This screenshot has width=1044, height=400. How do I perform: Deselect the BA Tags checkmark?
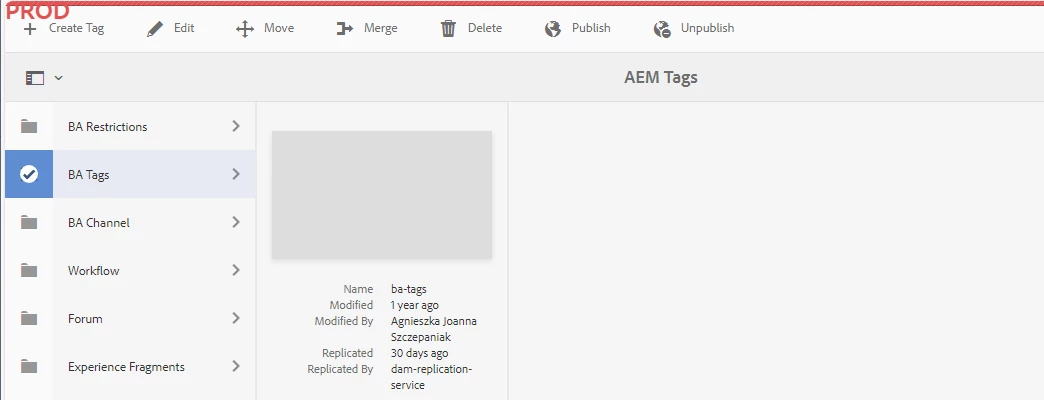click(29, 174)
